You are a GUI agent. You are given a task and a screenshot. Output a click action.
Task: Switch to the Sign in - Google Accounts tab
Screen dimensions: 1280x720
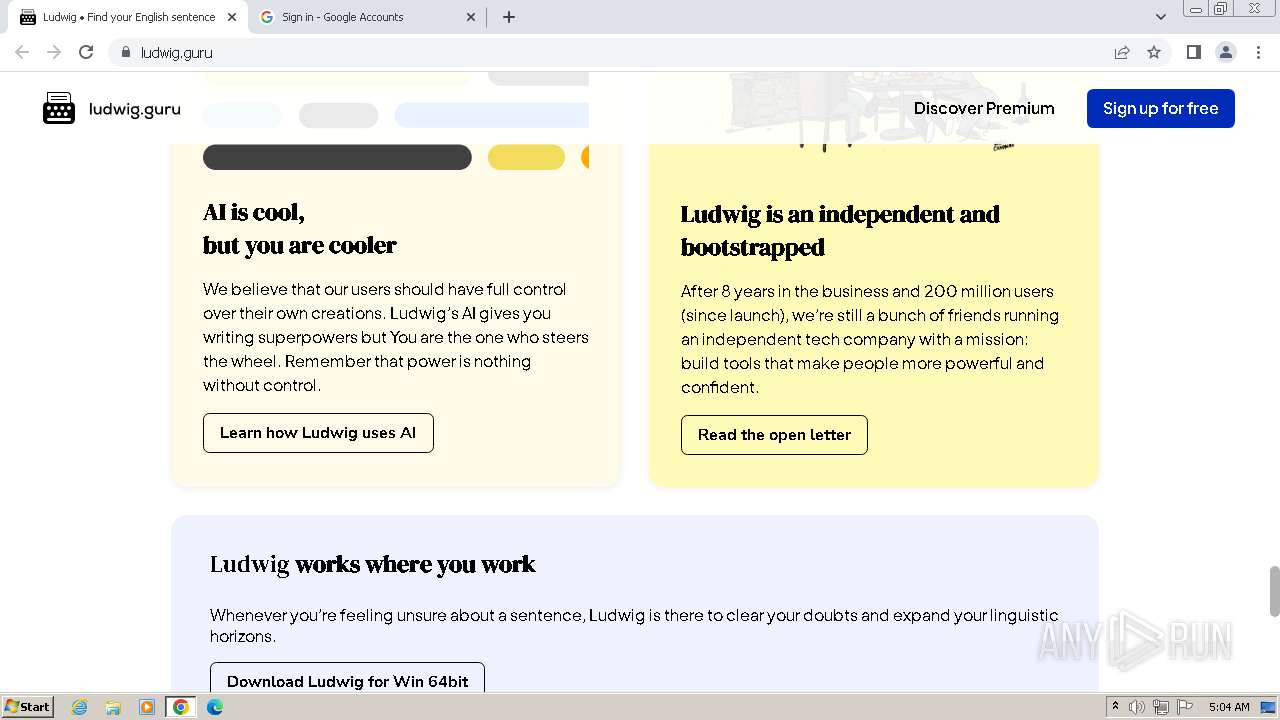(x=367, y=17)
